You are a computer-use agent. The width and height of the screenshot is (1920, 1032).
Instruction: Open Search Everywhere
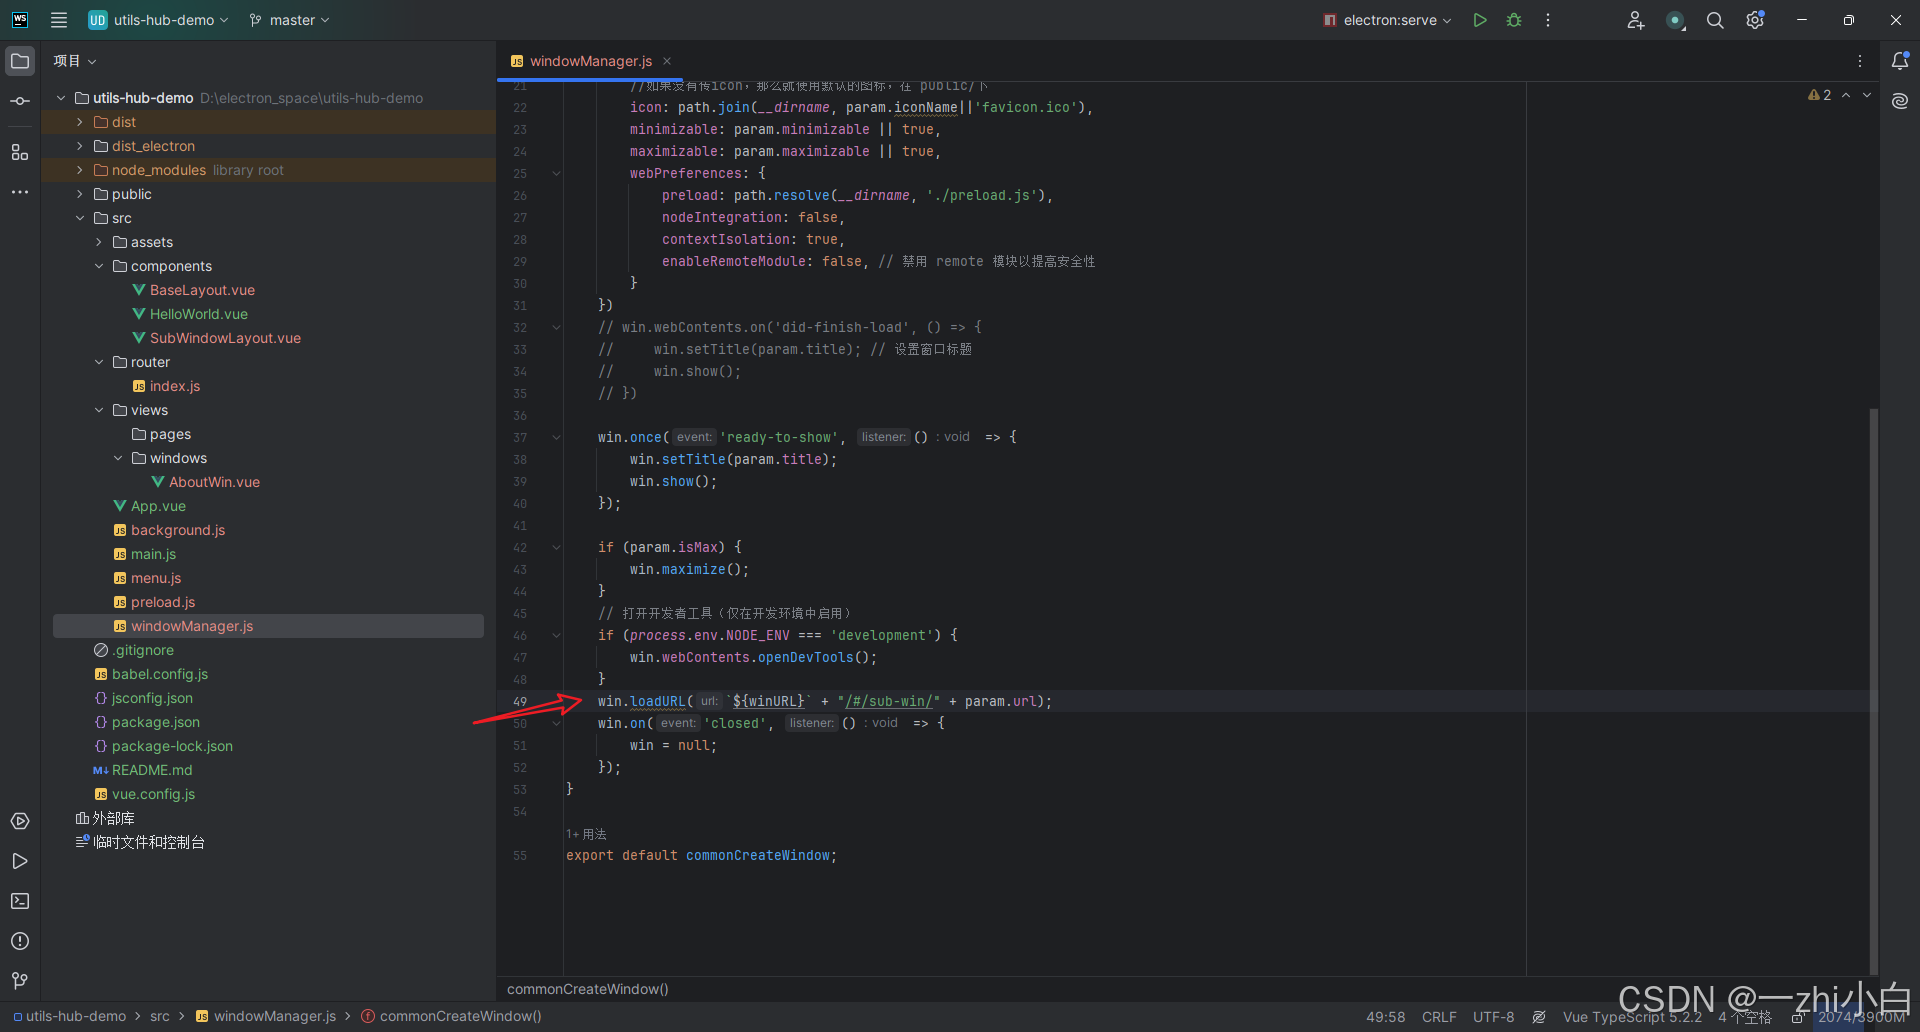click(1715, 20)
